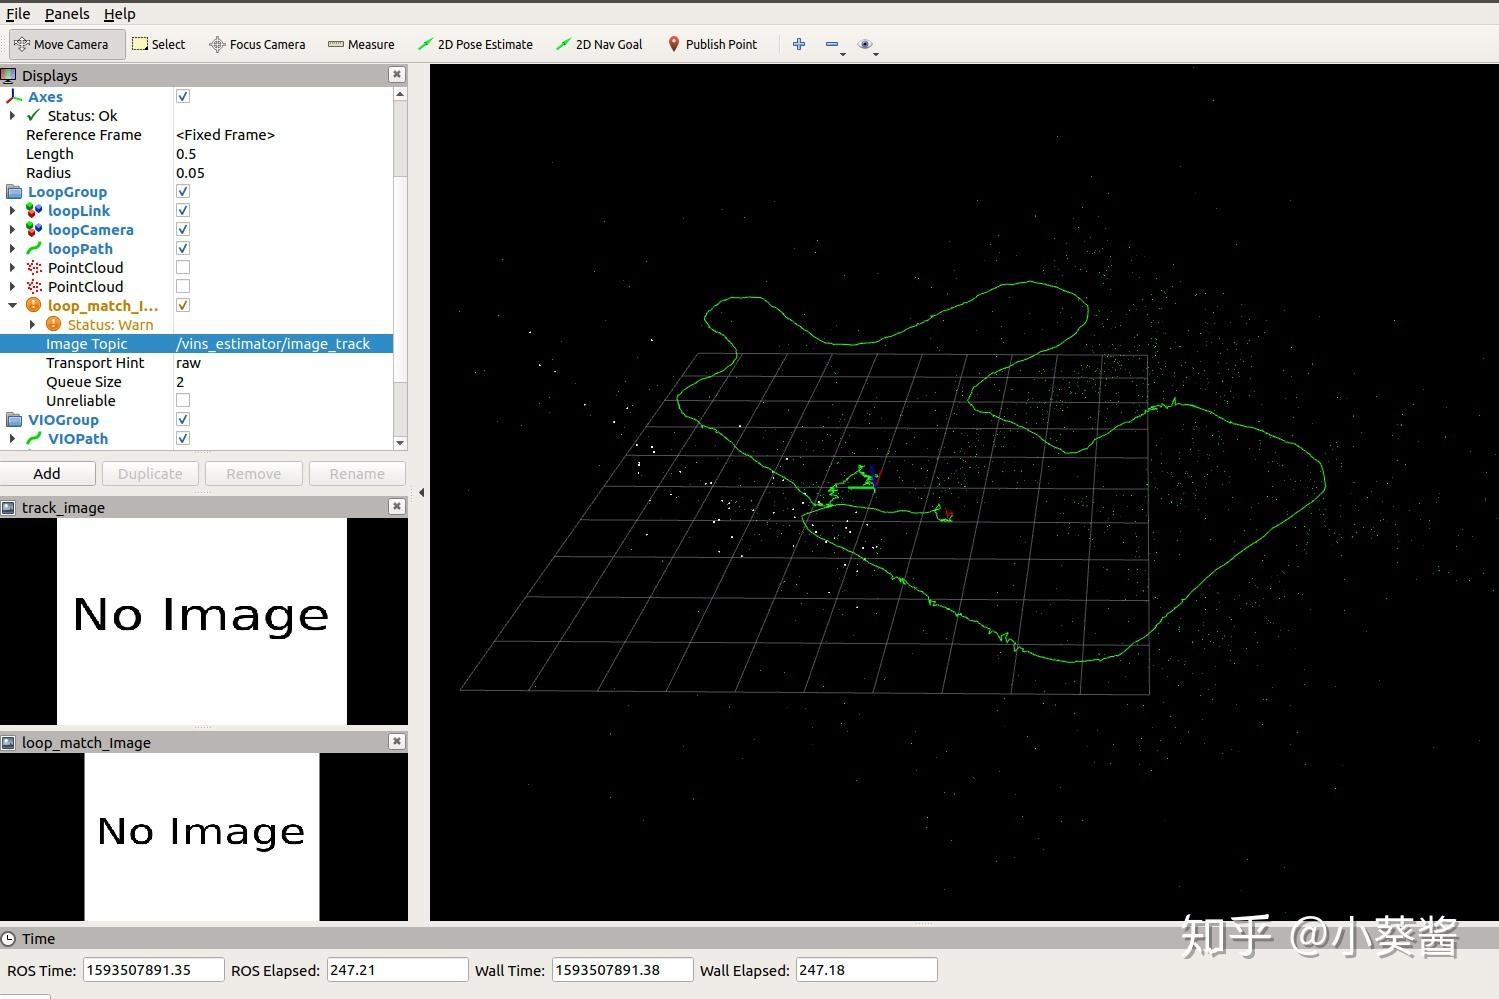Activate the Select tool in toolbar
This screenshot has height=999, width=1499.
(x=159, y=44)
